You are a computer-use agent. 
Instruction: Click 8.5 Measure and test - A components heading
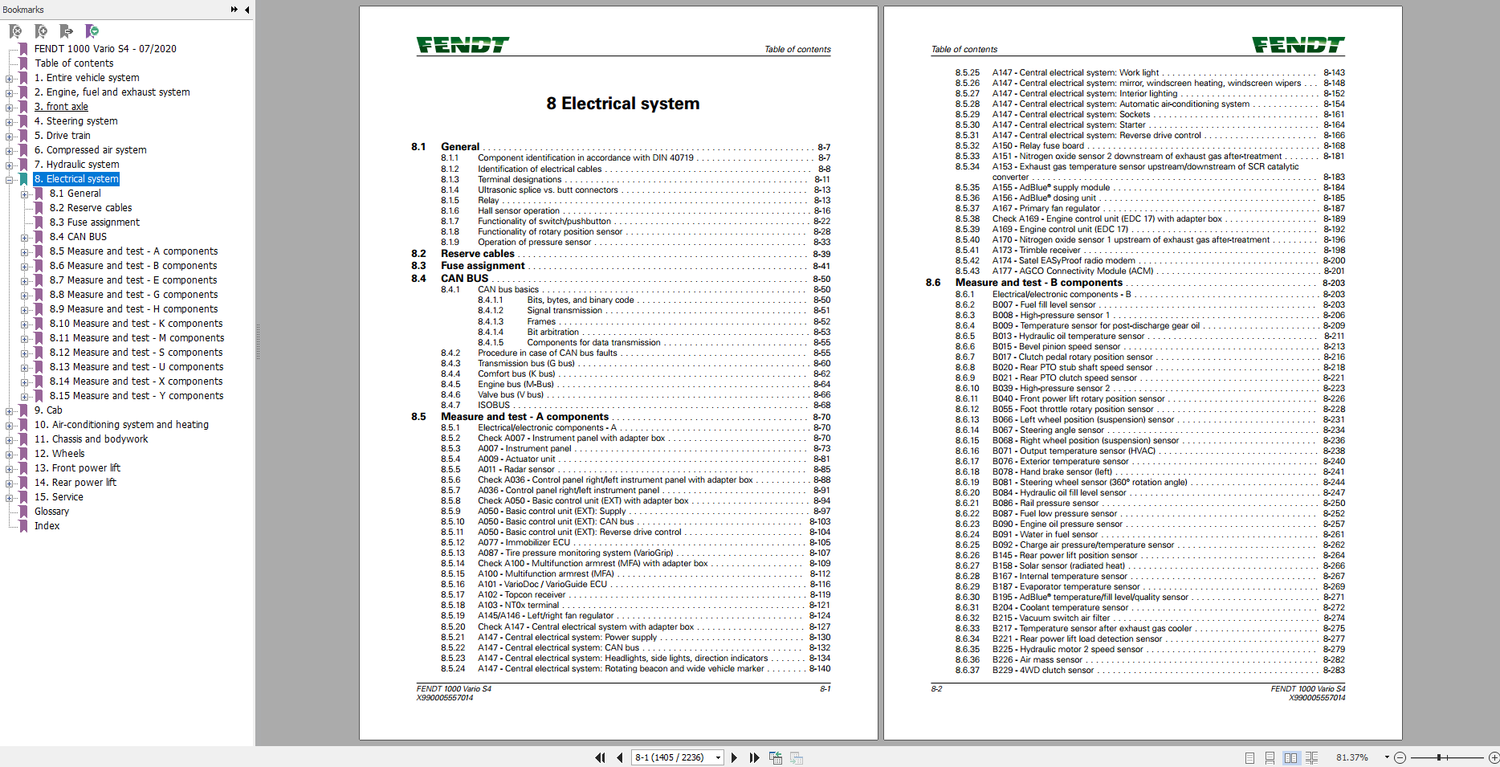(x=620, y=417)
